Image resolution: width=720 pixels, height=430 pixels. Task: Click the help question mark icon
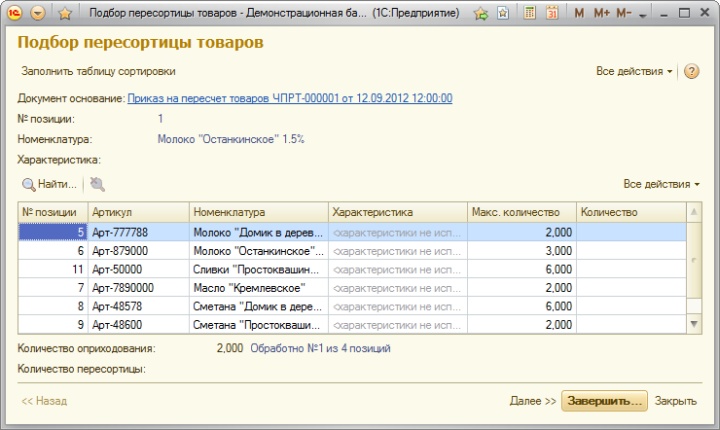point(692,71)
